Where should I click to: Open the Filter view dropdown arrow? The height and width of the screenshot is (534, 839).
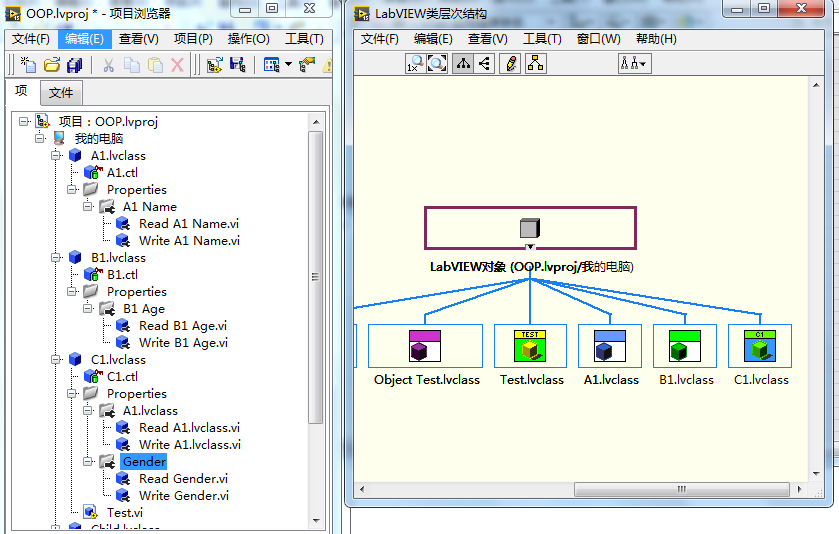[x=288, y=65]
